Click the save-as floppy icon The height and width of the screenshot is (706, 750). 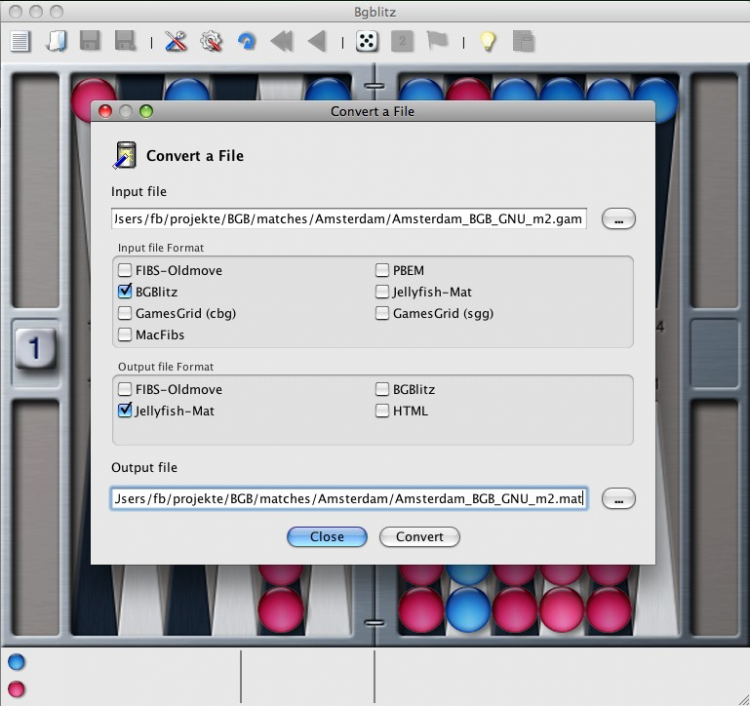coord(125,41)
